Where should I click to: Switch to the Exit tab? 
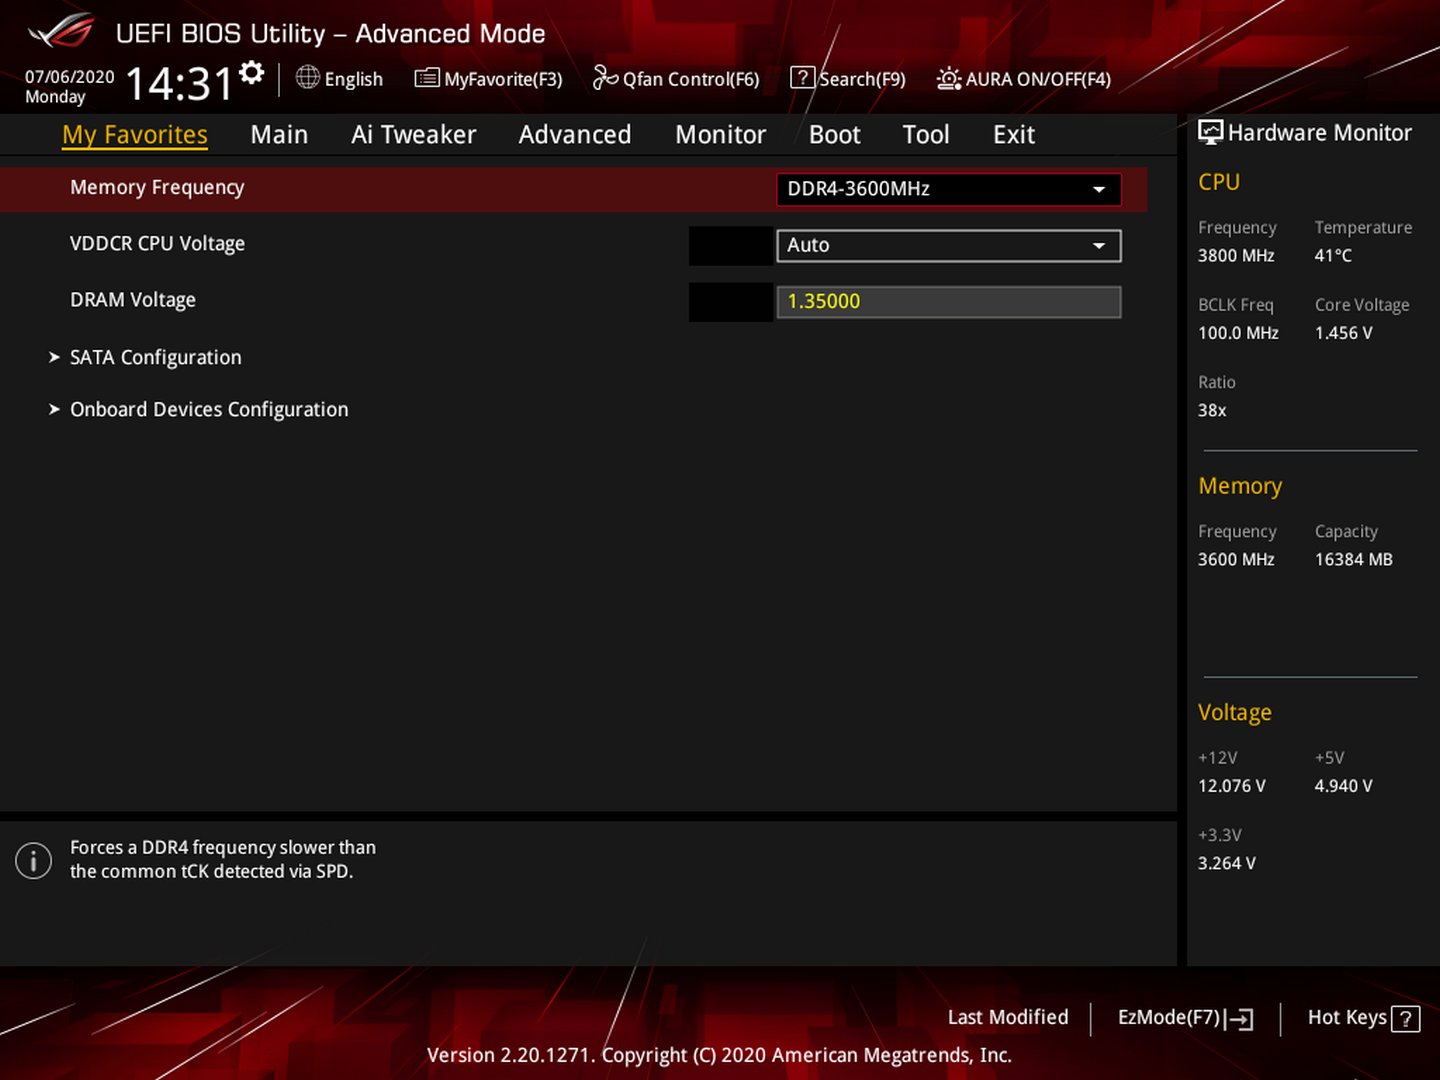pos(1014,135)
